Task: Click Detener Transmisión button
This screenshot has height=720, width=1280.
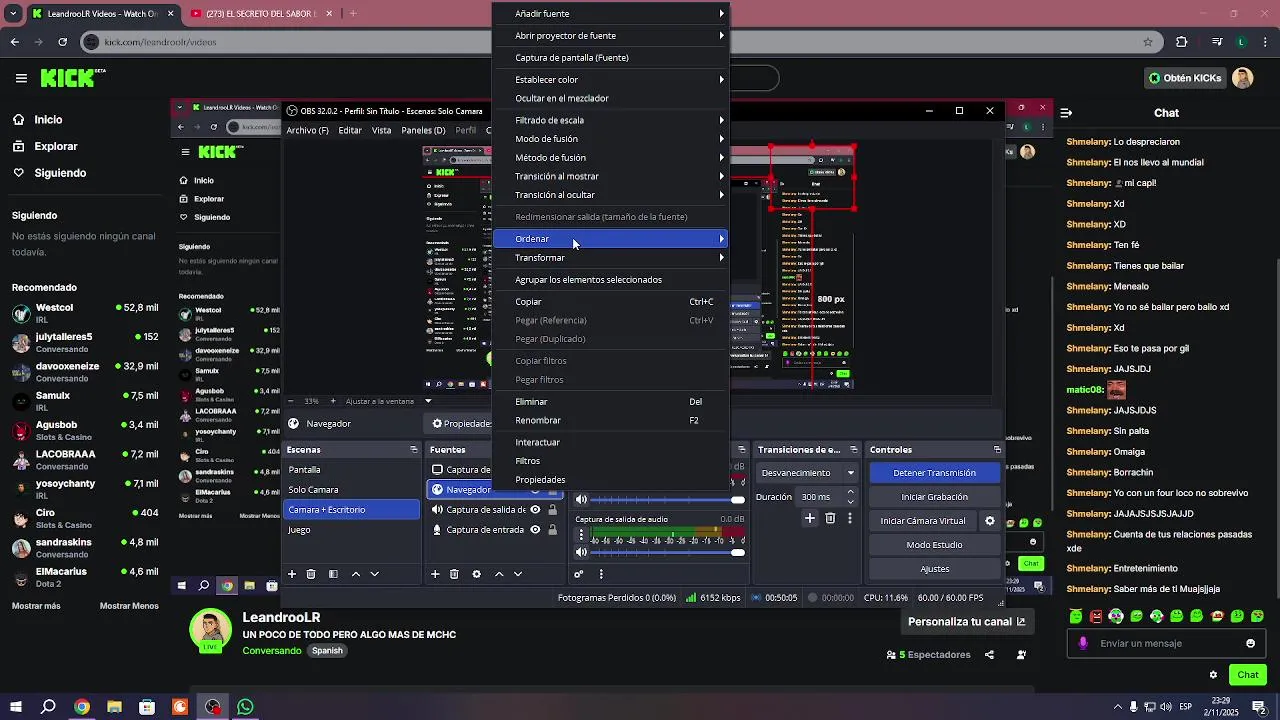Action: (x=934, y=473)
